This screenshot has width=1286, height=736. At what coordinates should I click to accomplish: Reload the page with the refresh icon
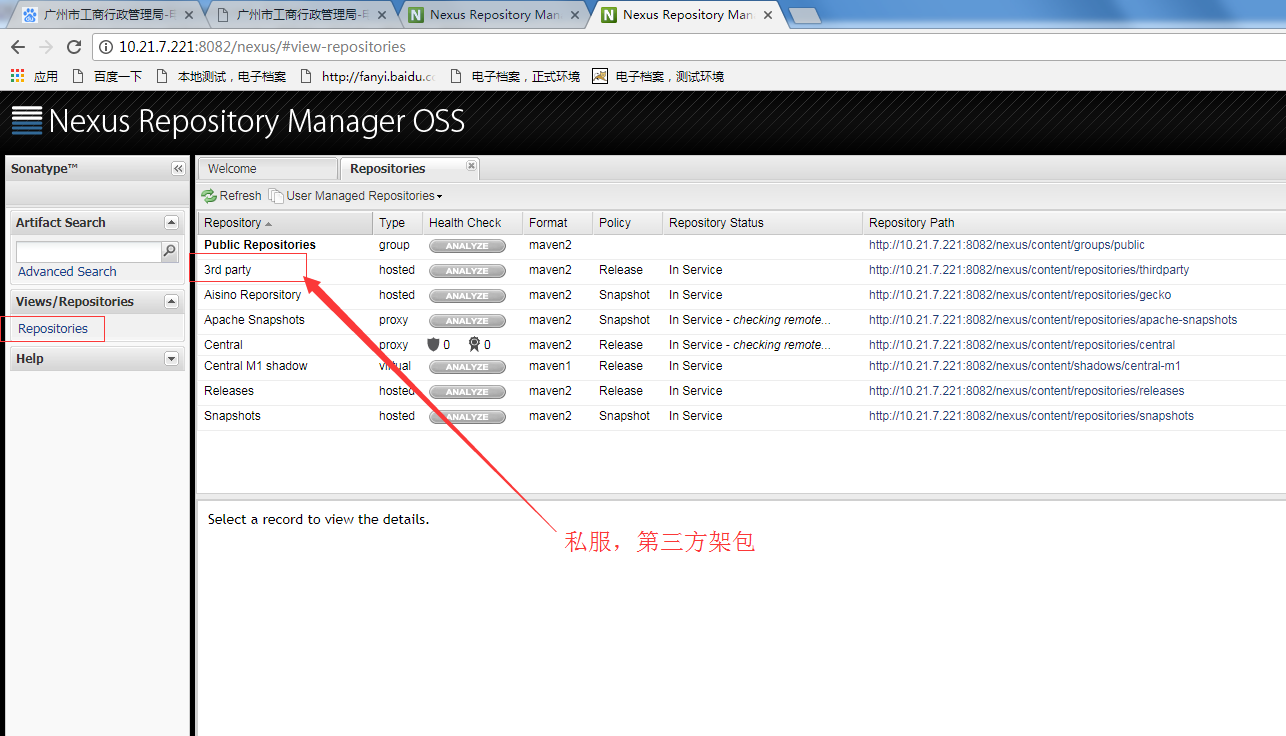(74, 47)
